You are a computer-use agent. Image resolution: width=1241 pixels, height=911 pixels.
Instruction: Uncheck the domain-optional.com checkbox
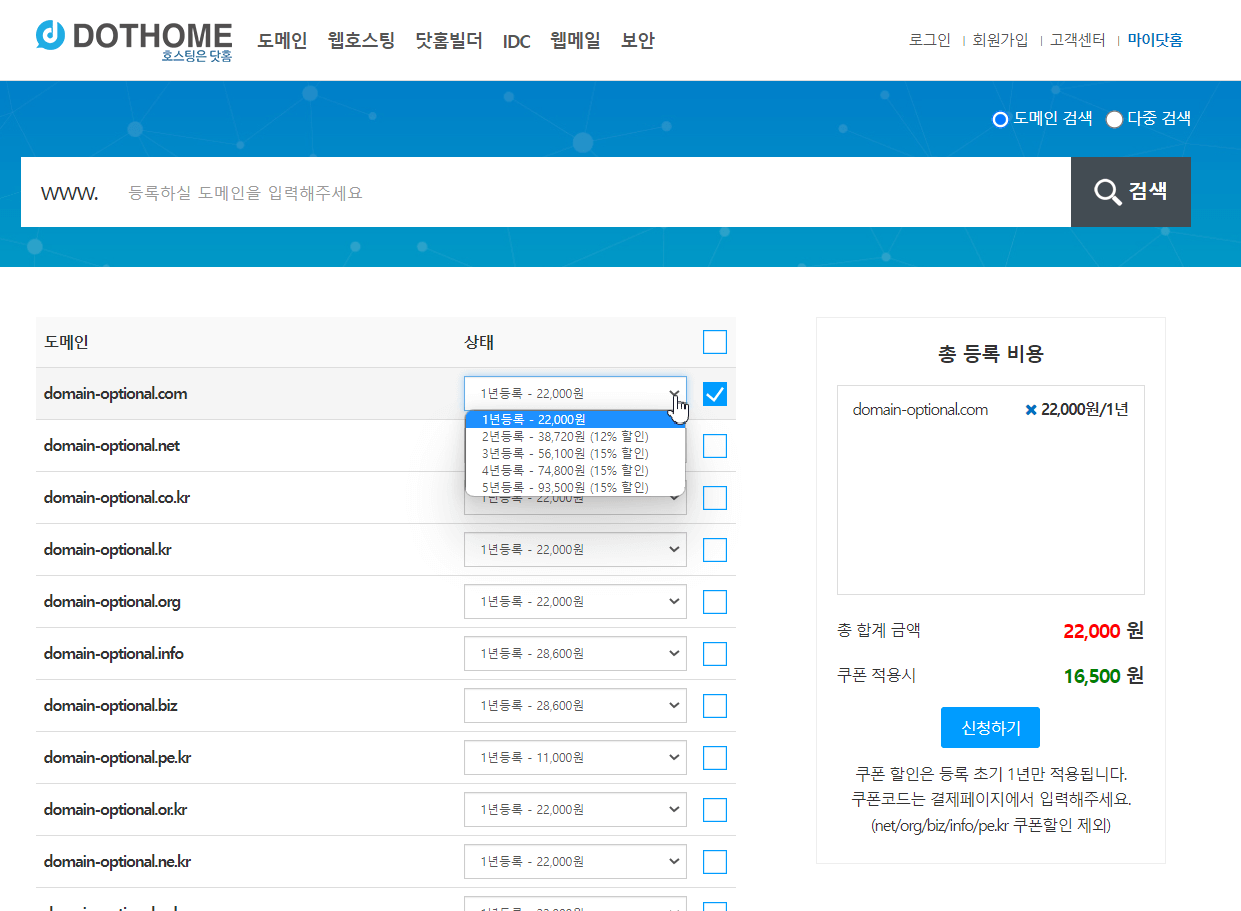[714, 393]
